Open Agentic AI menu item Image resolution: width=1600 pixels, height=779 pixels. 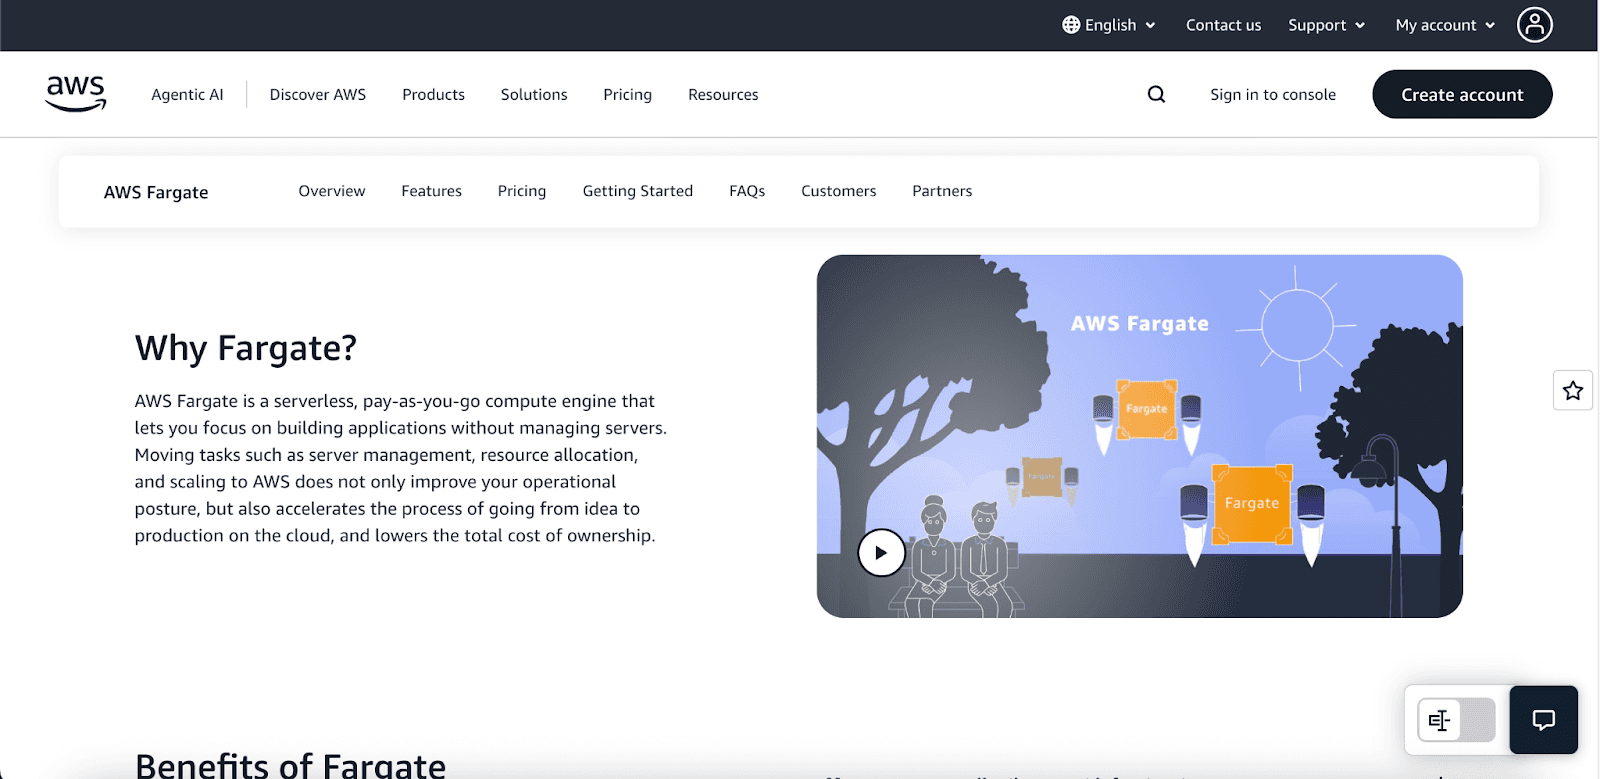pos(187,94)
